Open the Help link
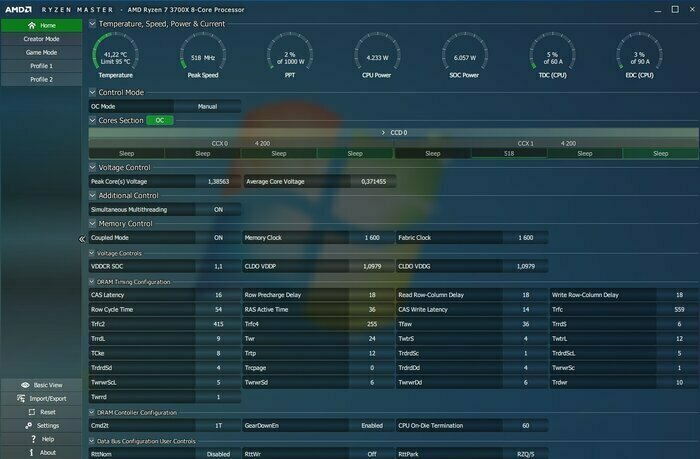 click(x=41, y=439)
